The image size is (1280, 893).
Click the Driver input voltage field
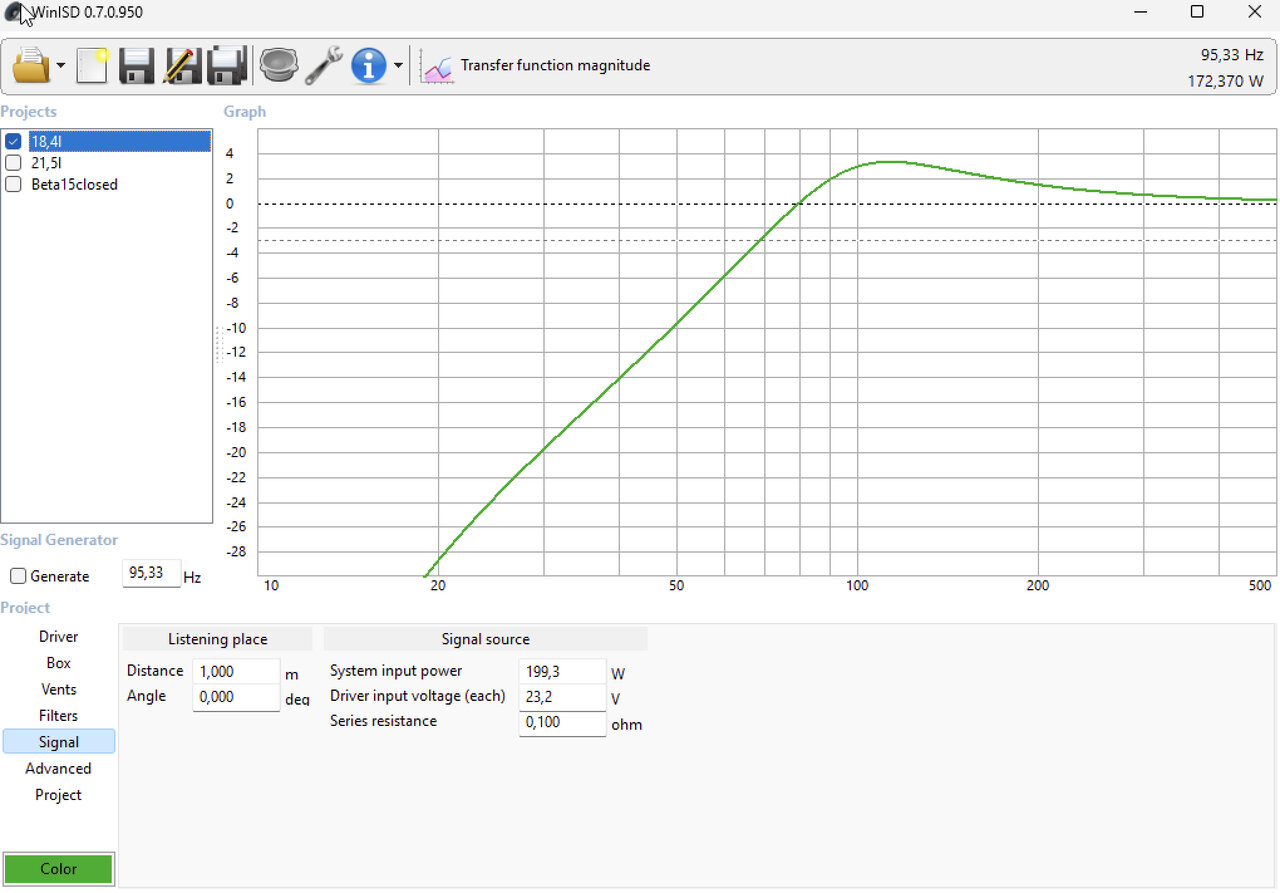point(563,697)
